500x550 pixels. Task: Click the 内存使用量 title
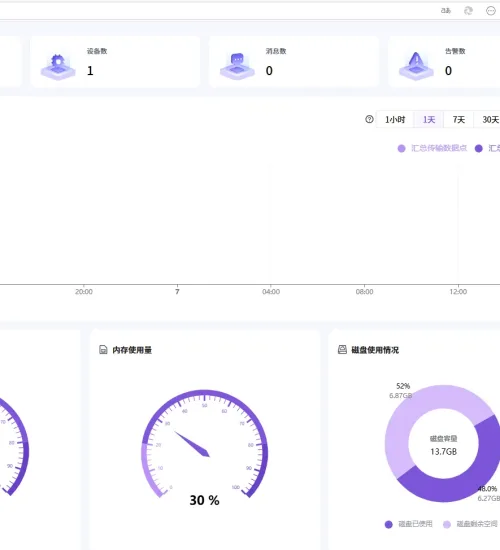[132, 350]
